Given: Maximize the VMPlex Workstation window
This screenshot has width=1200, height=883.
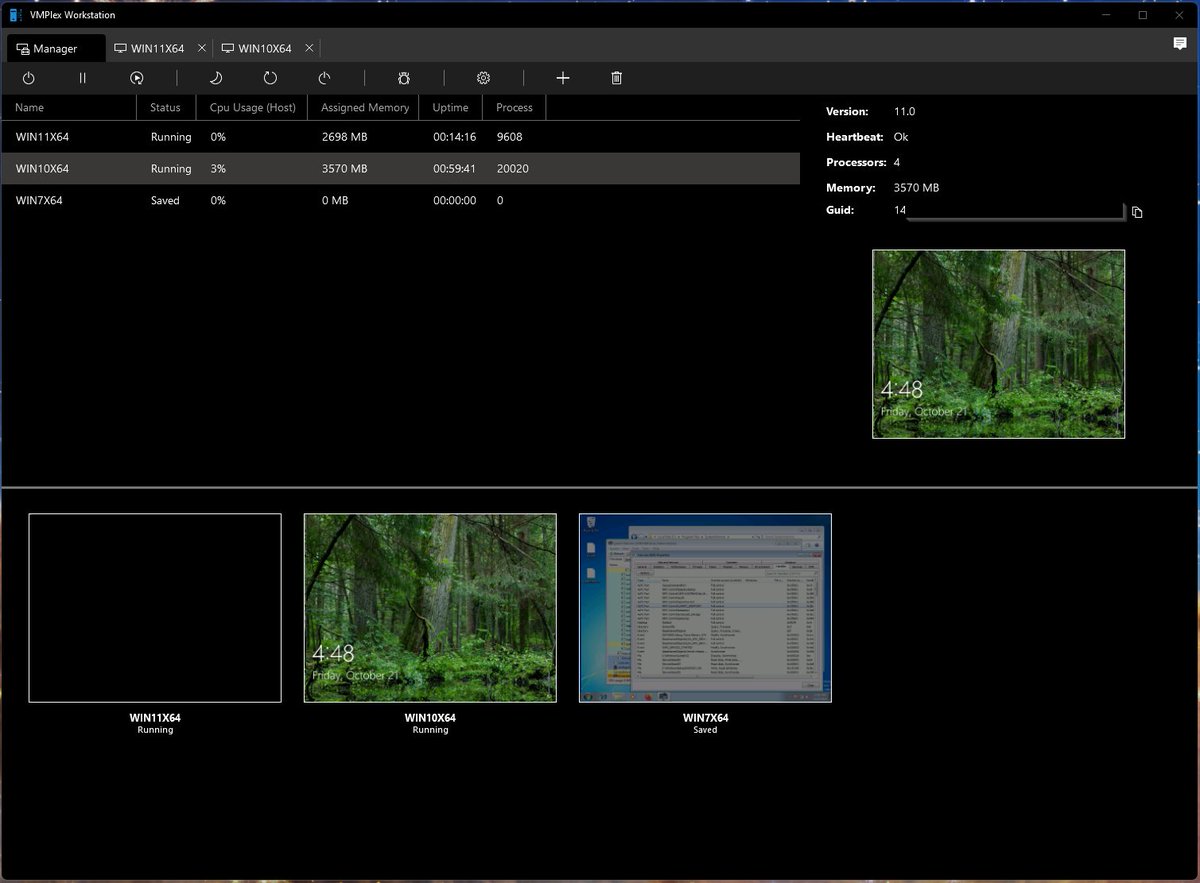Looking at the screenshot, I should 1143,15.
